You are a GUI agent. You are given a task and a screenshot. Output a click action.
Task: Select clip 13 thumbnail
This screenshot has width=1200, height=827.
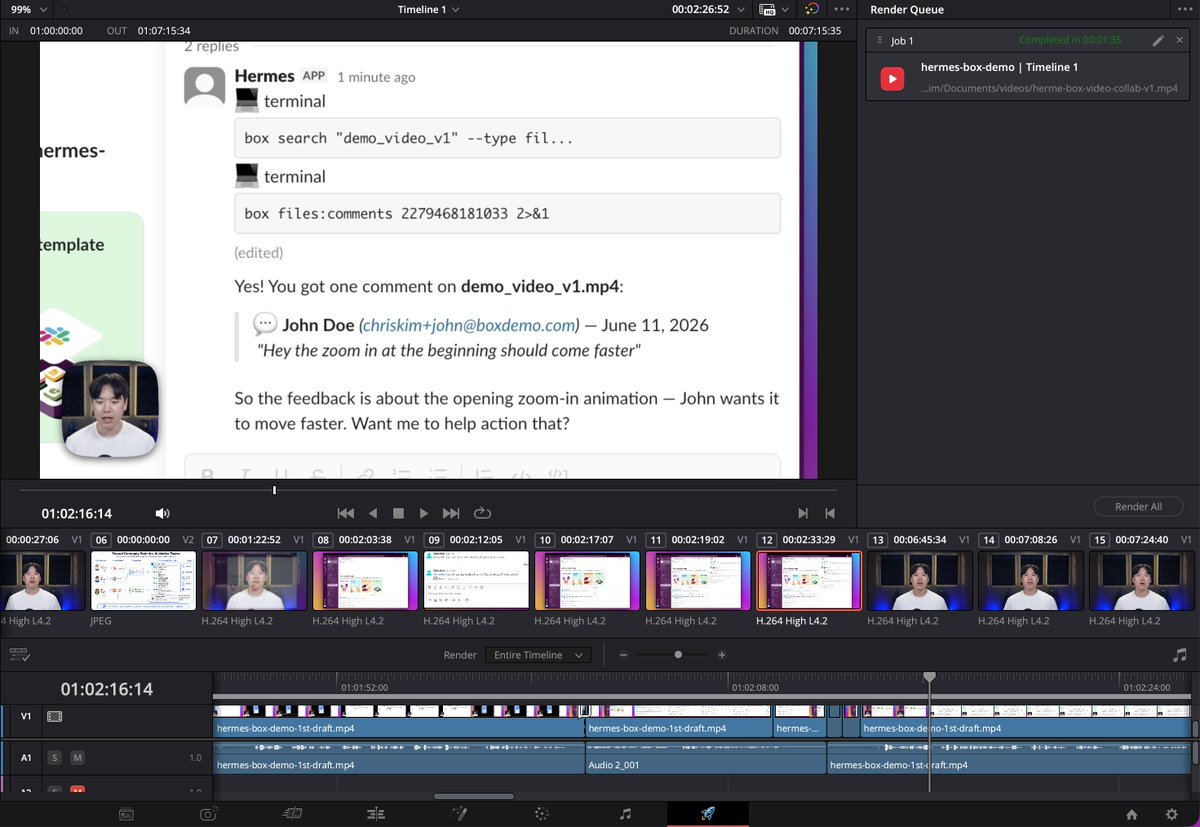click(918, 580)
